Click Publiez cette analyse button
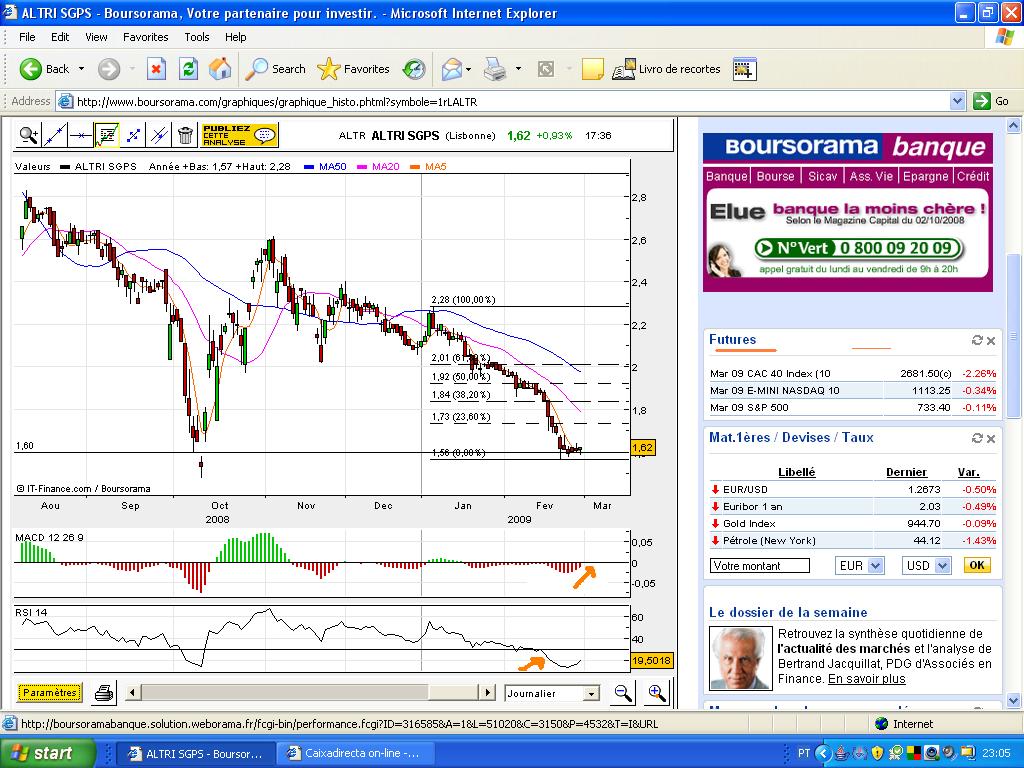Screen dimensions: 1024x768 (240, 135)
